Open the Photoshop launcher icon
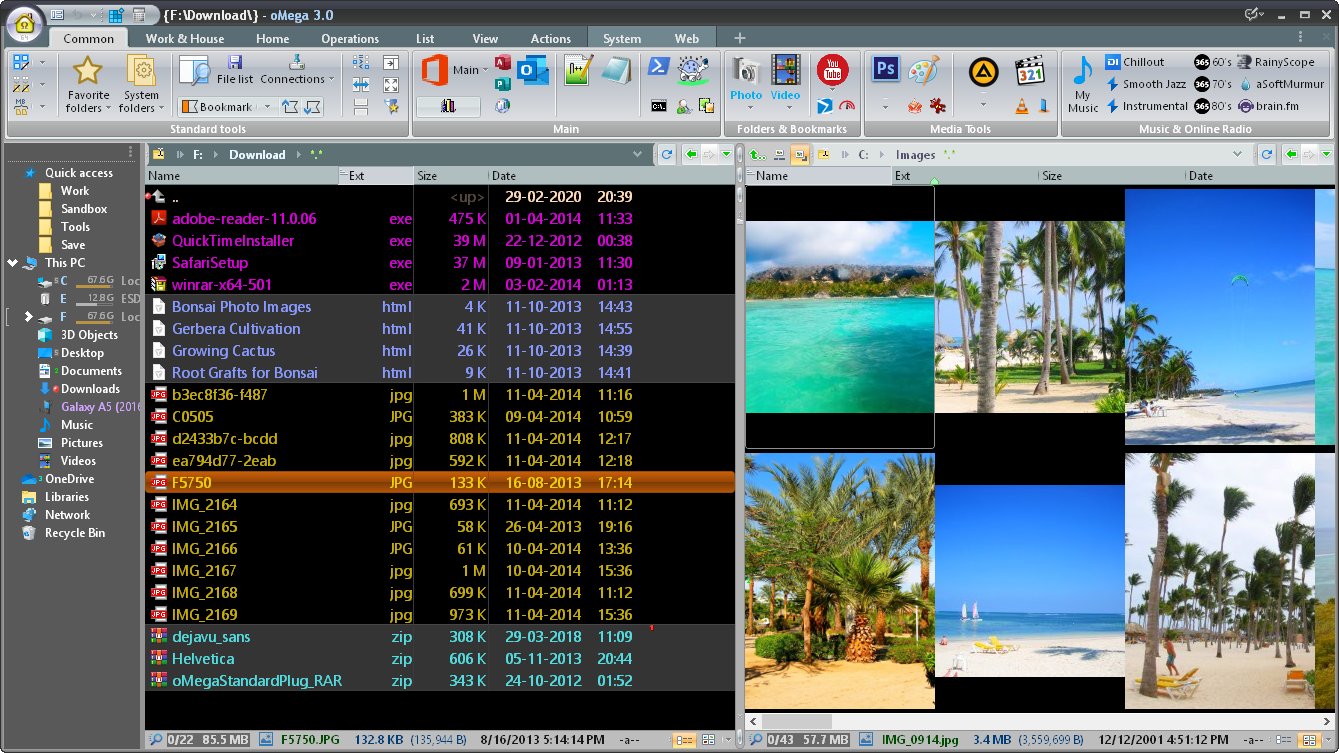Screen dimensions: 1339x753 885,69
